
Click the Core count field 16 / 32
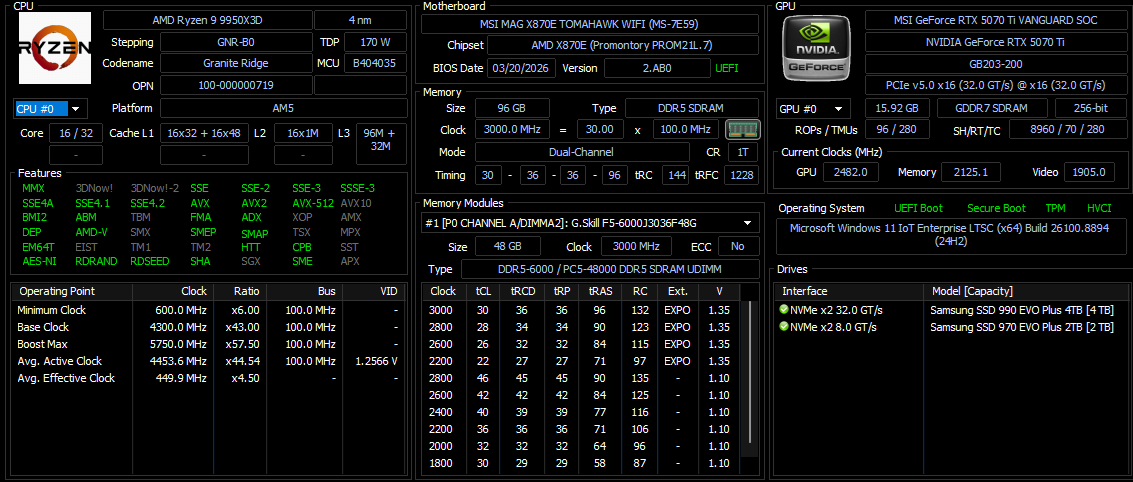point(76,133)
